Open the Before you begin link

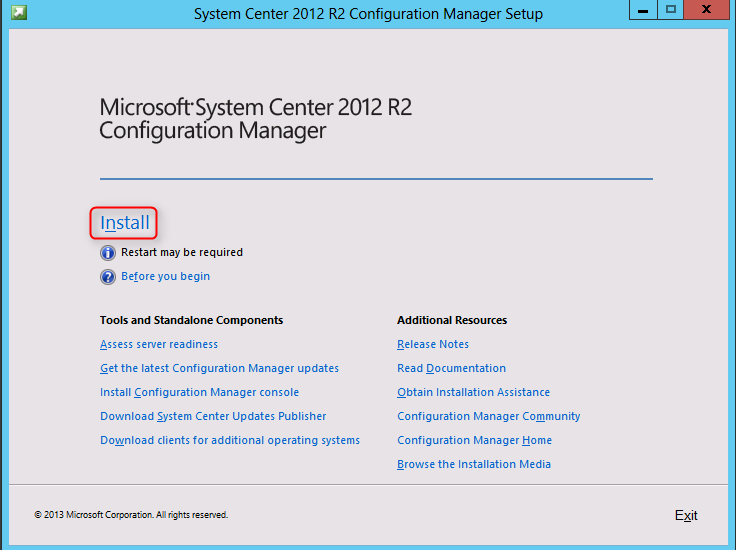165,276
